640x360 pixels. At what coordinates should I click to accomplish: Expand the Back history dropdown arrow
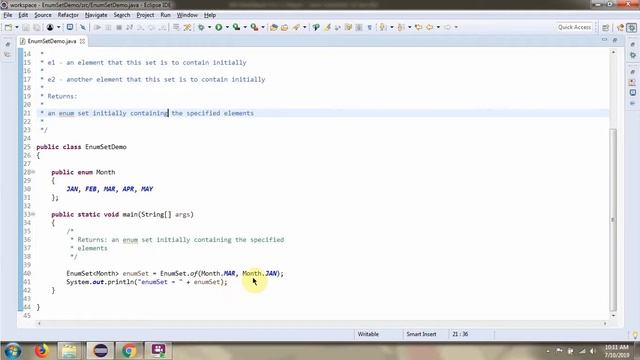[438, 27]
